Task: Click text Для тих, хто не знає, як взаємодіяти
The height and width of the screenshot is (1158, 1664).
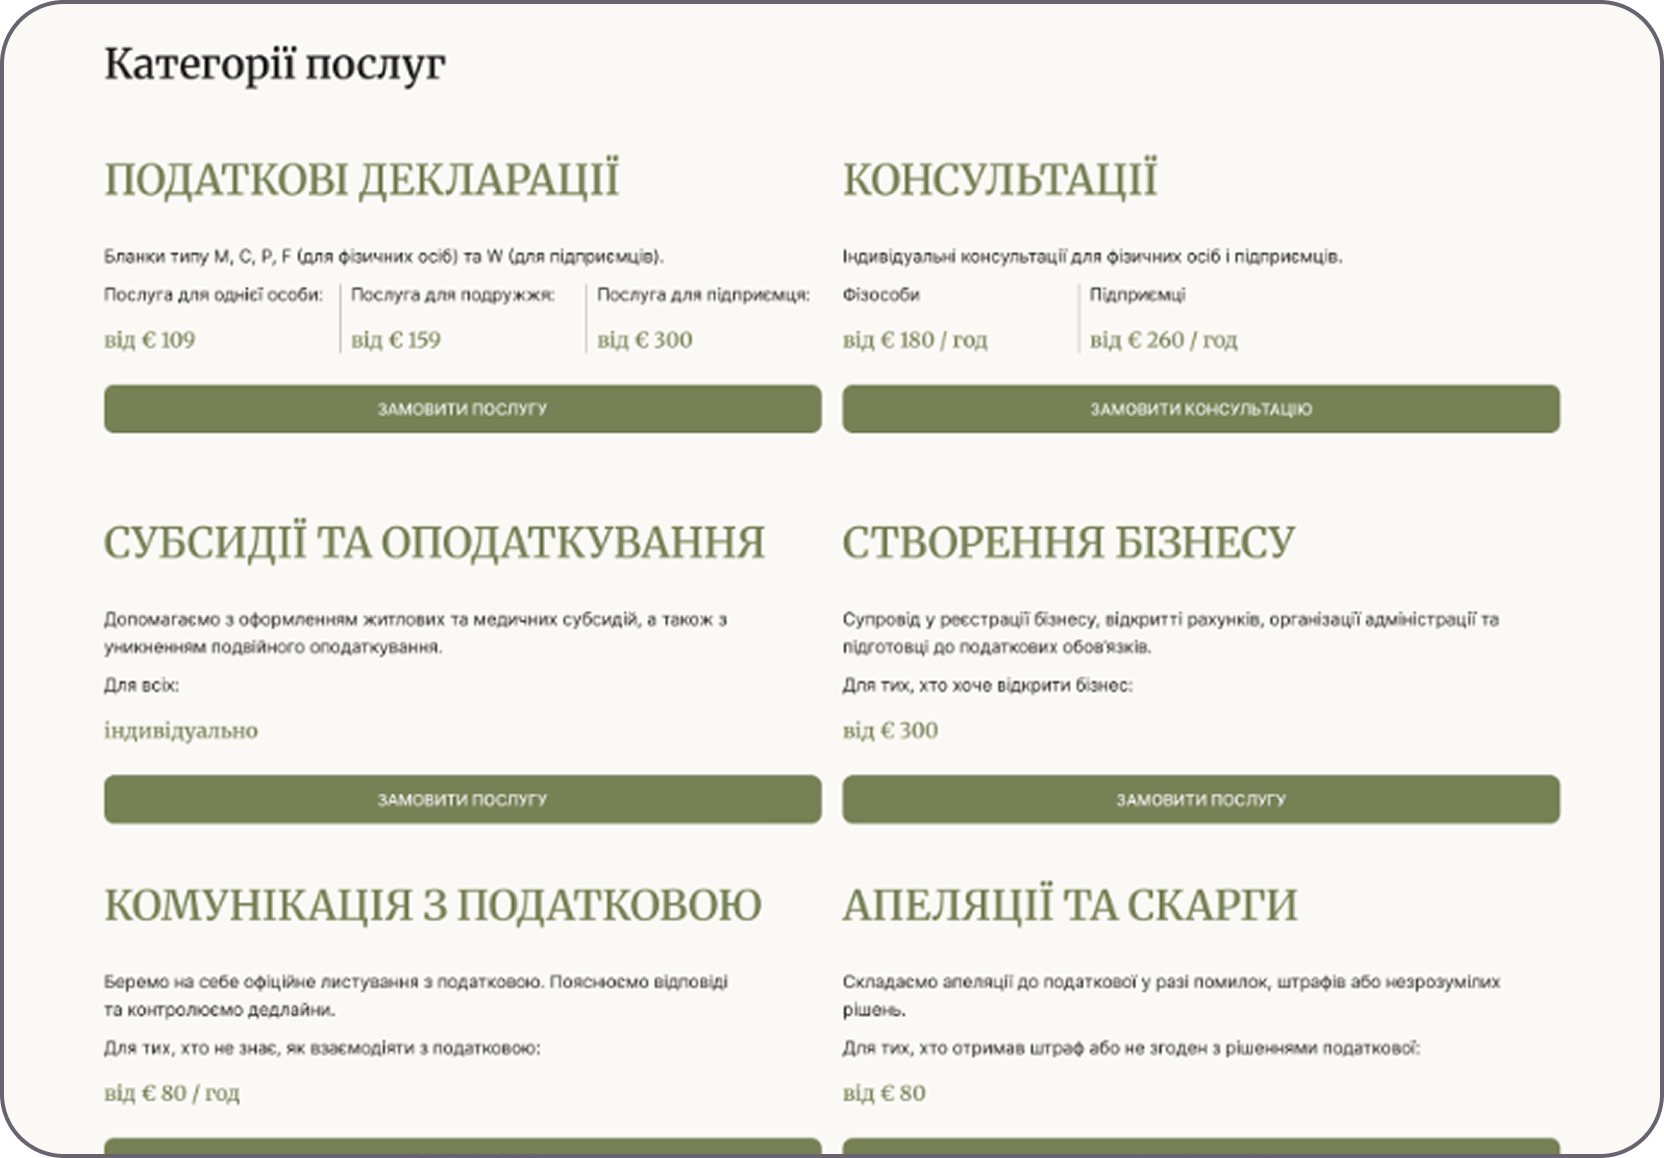Action: pos(322,1049)
